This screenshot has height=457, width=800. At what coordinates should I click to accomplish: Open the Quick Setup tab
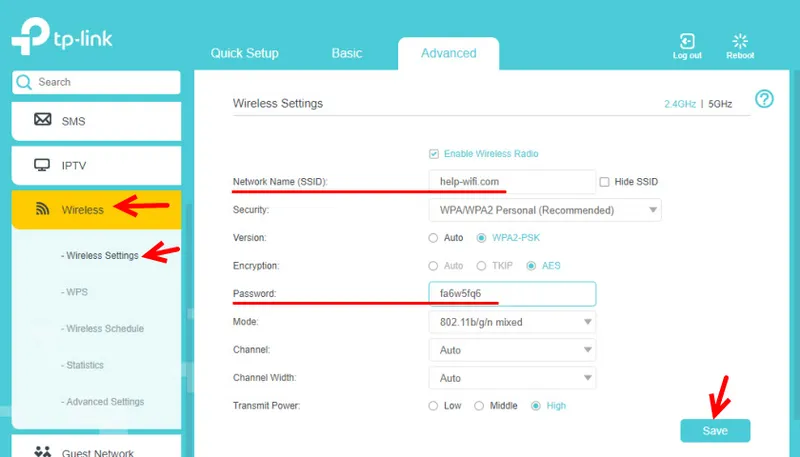click(x=244, y=53)
